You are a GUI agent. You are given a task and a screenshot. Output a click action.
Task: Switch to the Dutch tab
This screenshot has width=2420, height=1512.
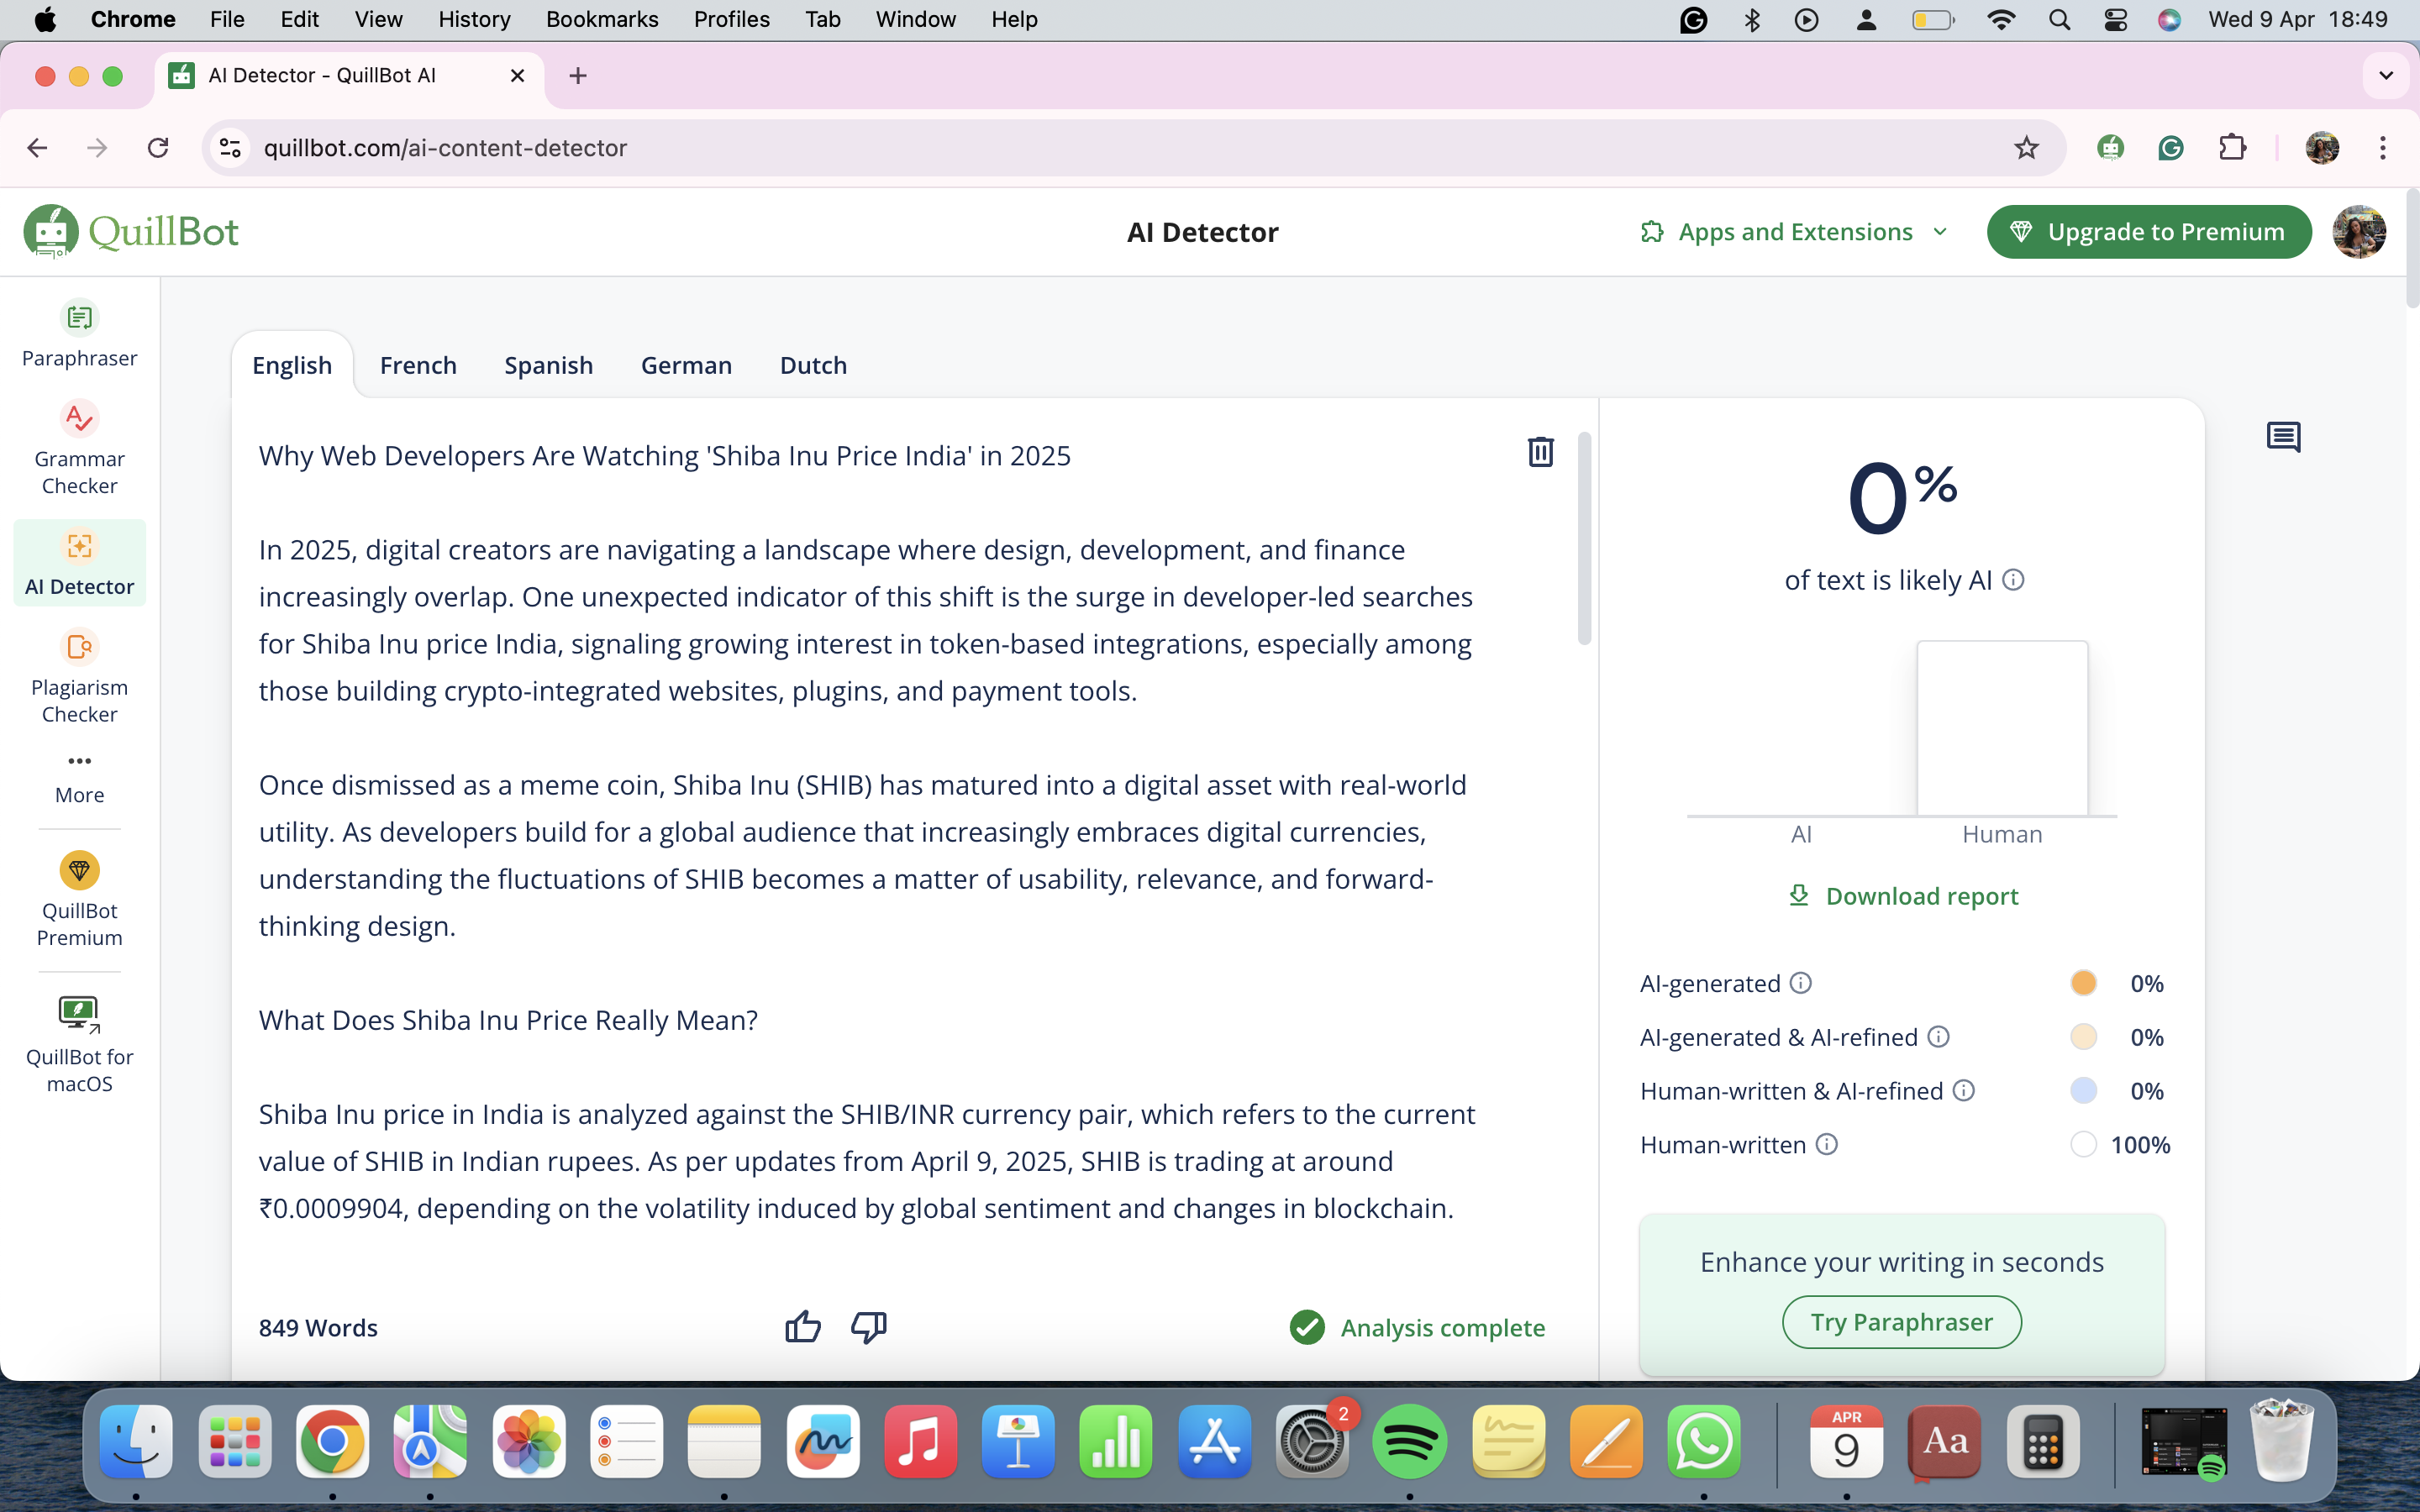(813, 365)
